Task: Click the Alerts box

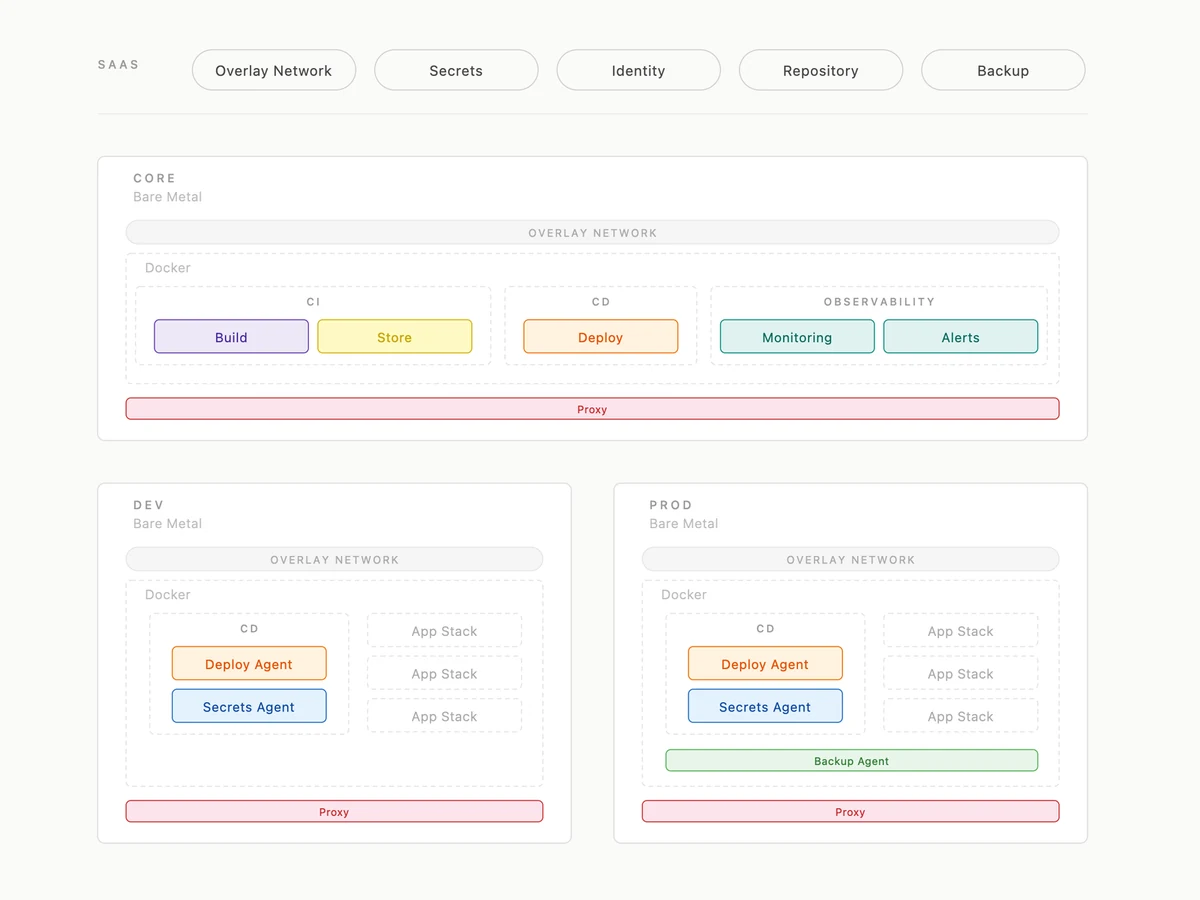Action: 960,337
